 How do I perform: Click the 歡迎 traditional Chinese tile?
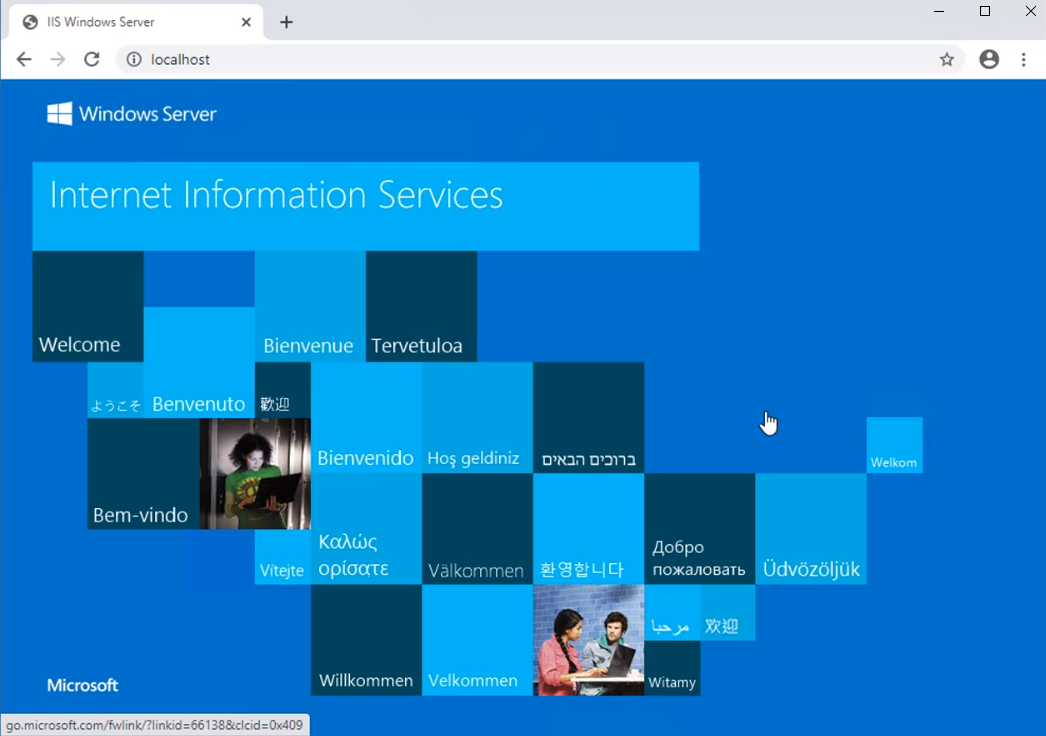coord(283,390)
